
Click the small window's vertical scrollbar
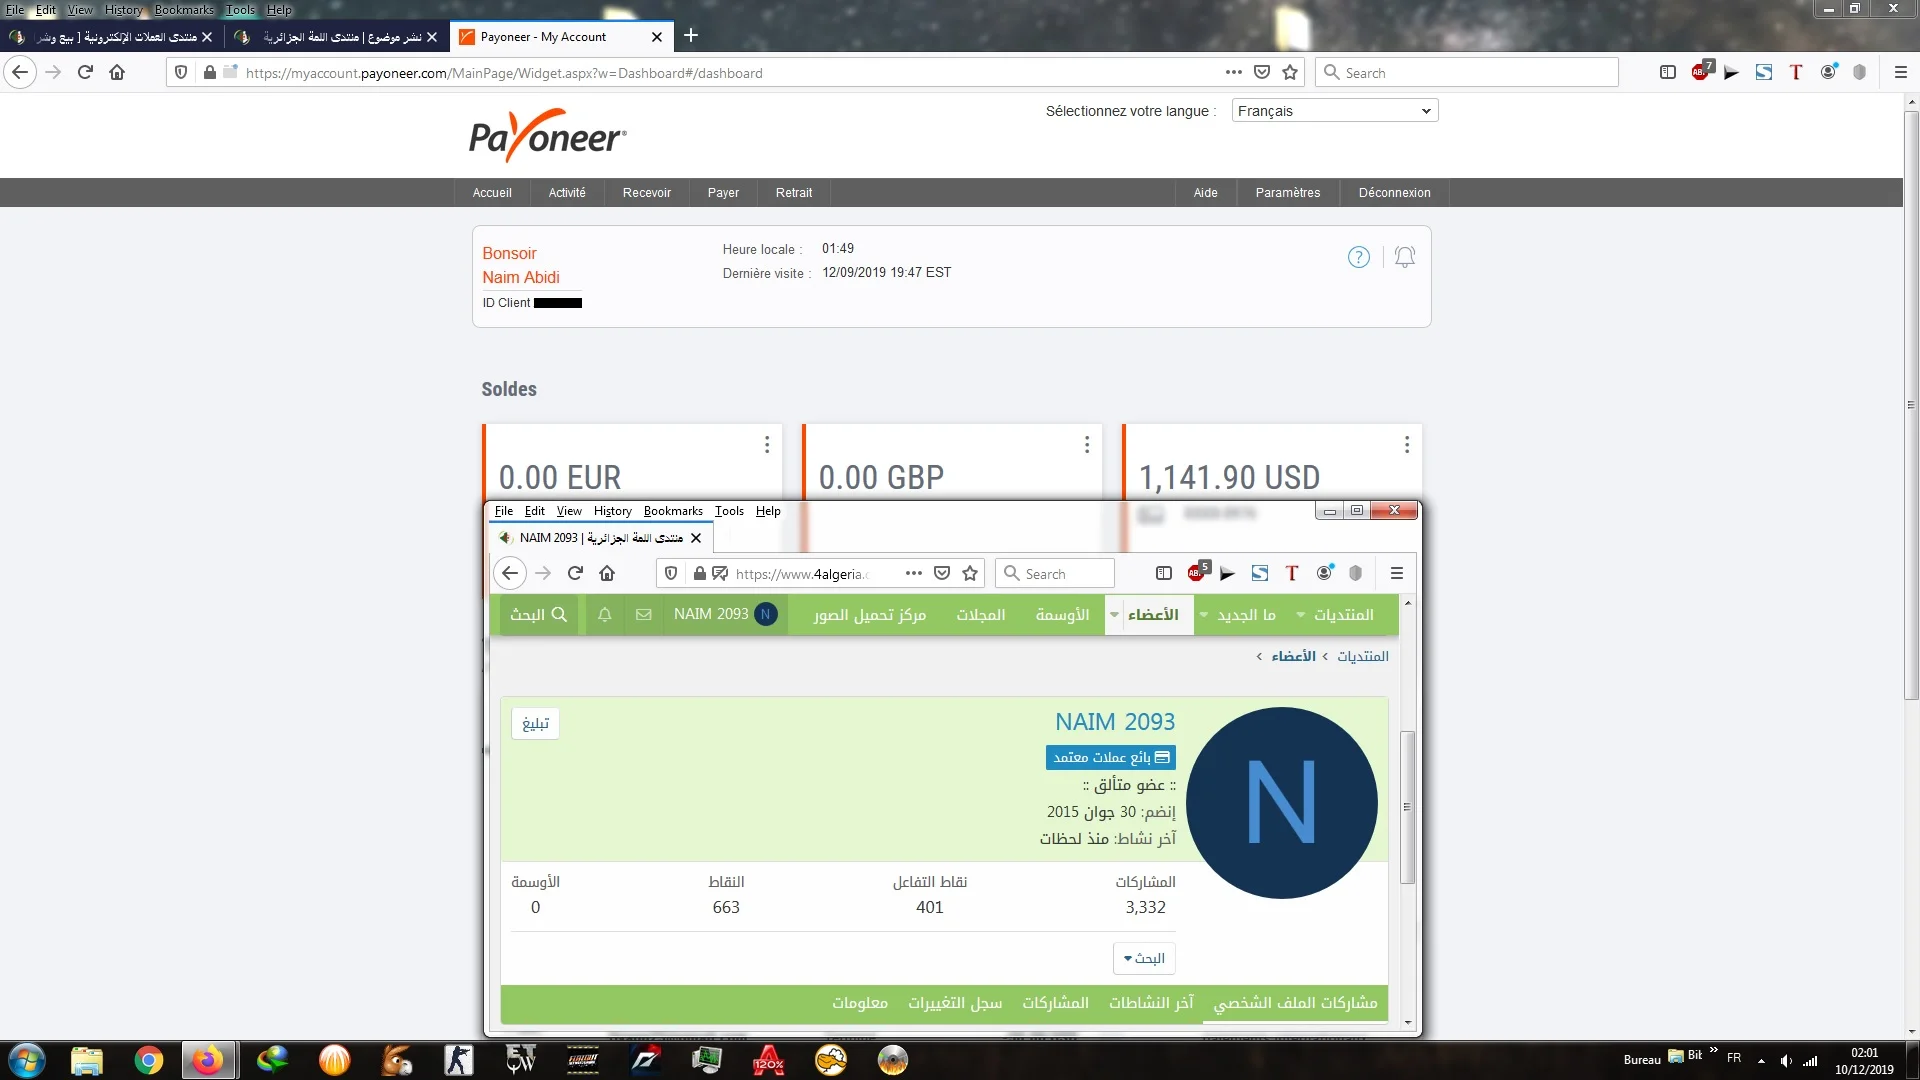coord(1407,806)
